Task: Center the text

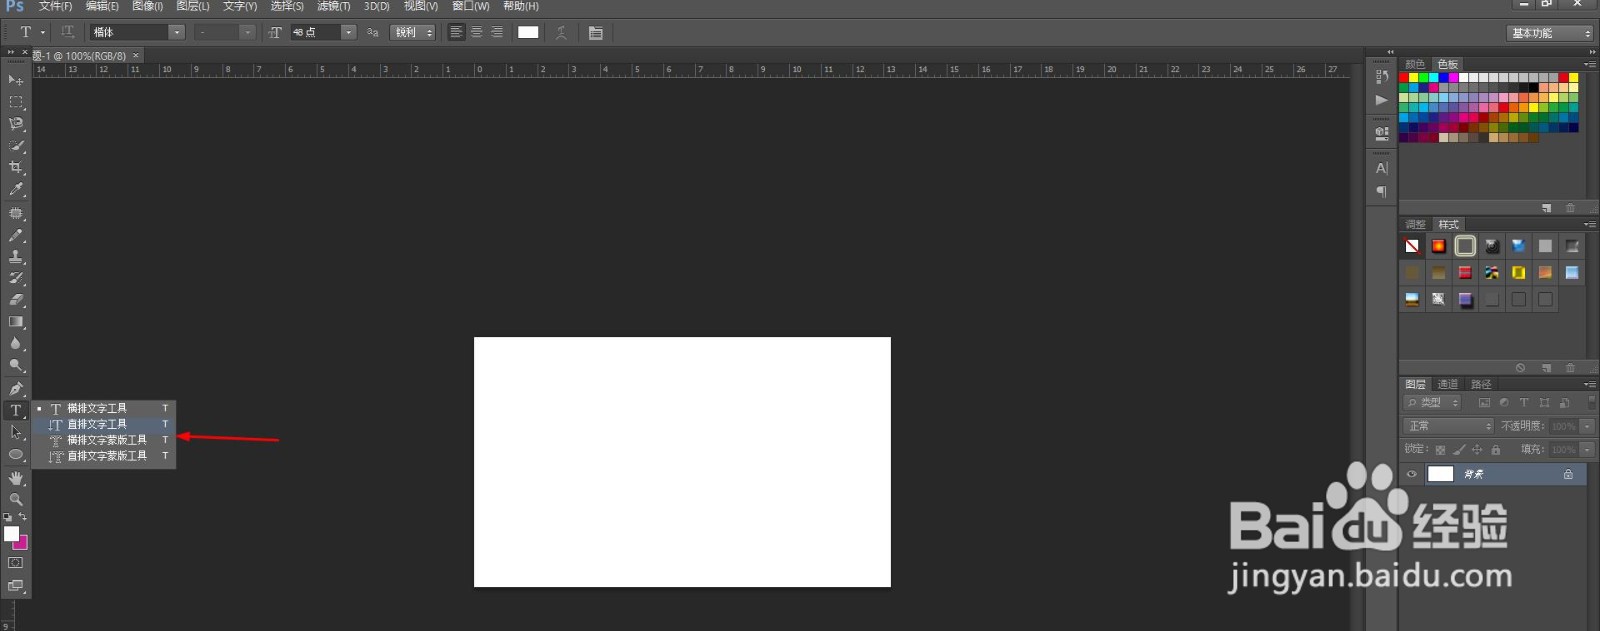Action: coord(477,32)
